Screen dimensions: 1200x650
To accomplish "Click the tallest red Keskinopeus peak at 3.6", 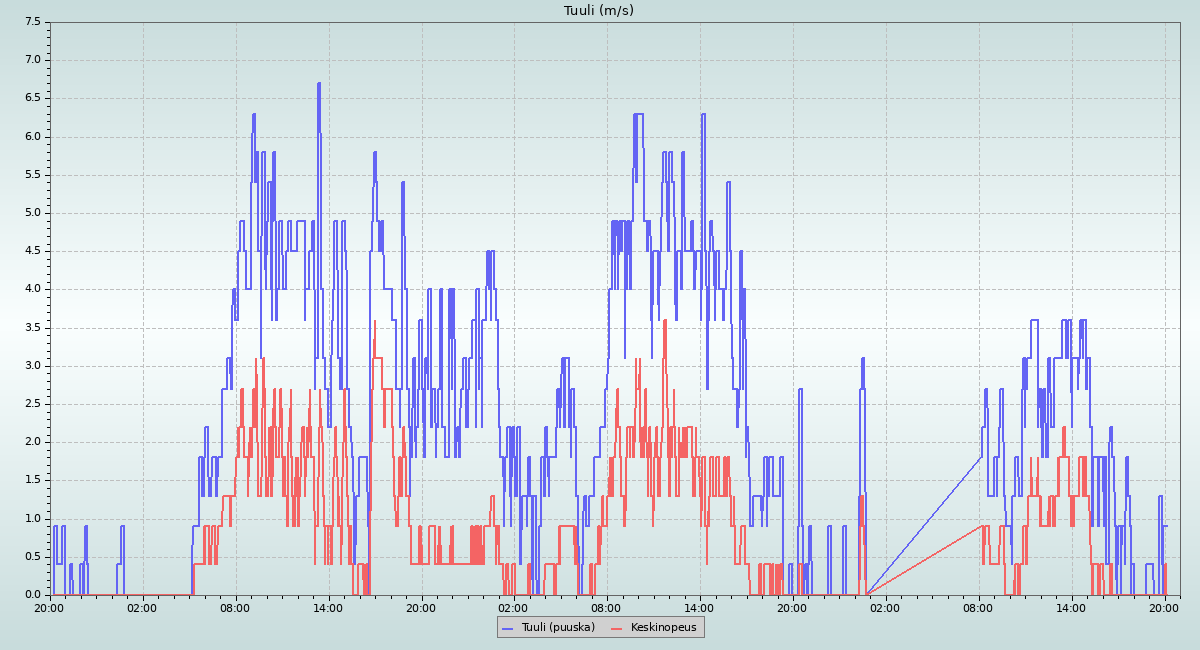I will [x=375, y=322].
